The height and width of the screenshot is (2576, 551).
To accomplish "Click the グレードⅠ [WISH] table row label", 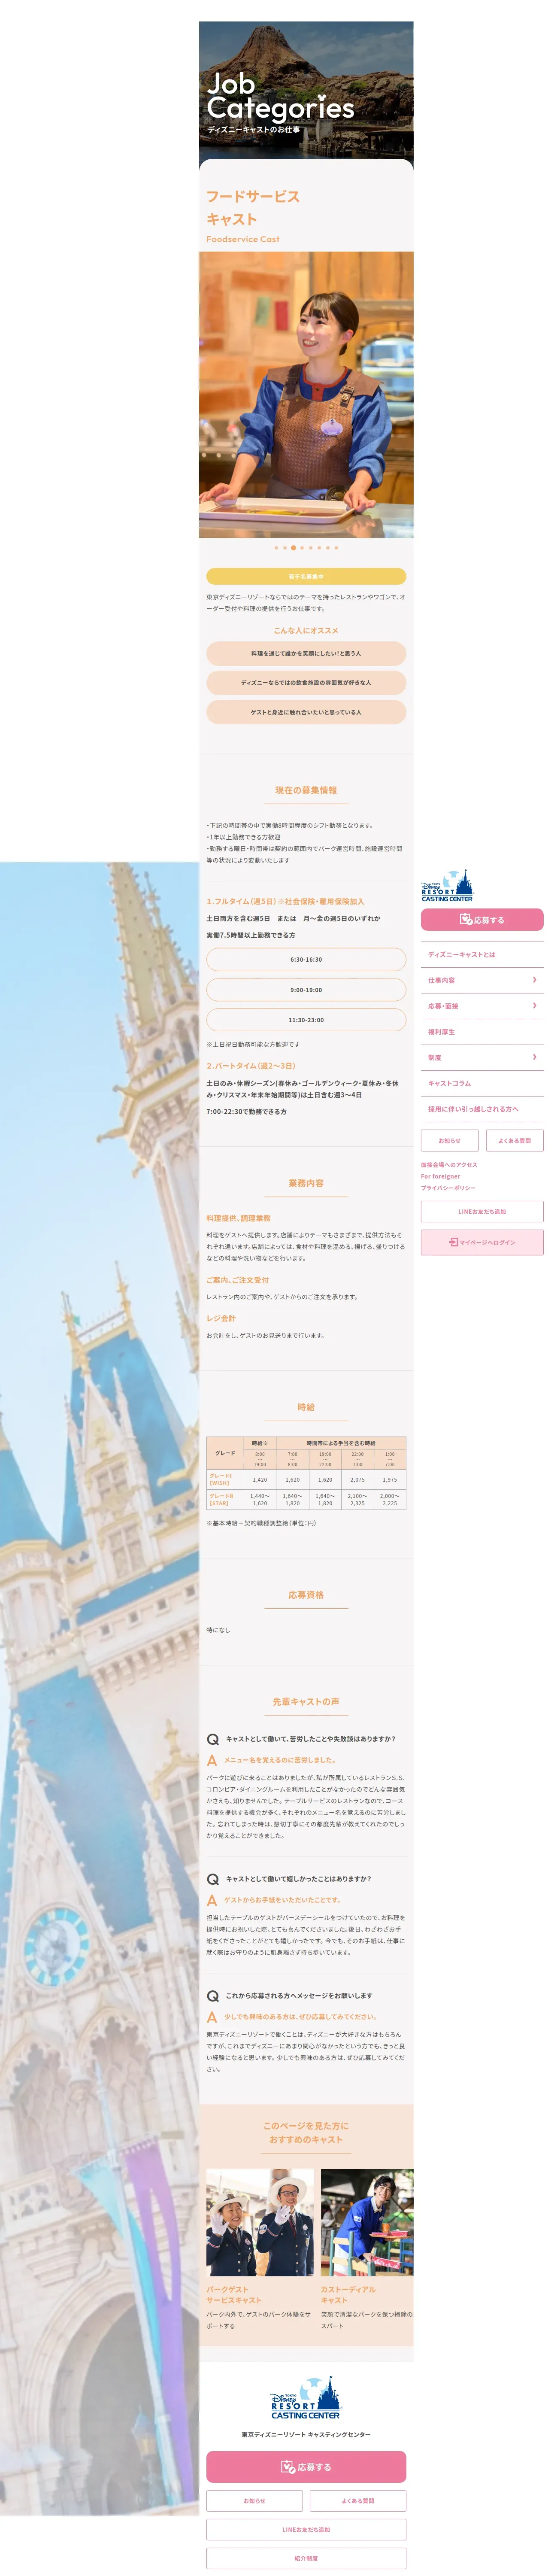I will (x=225, y=1480).
